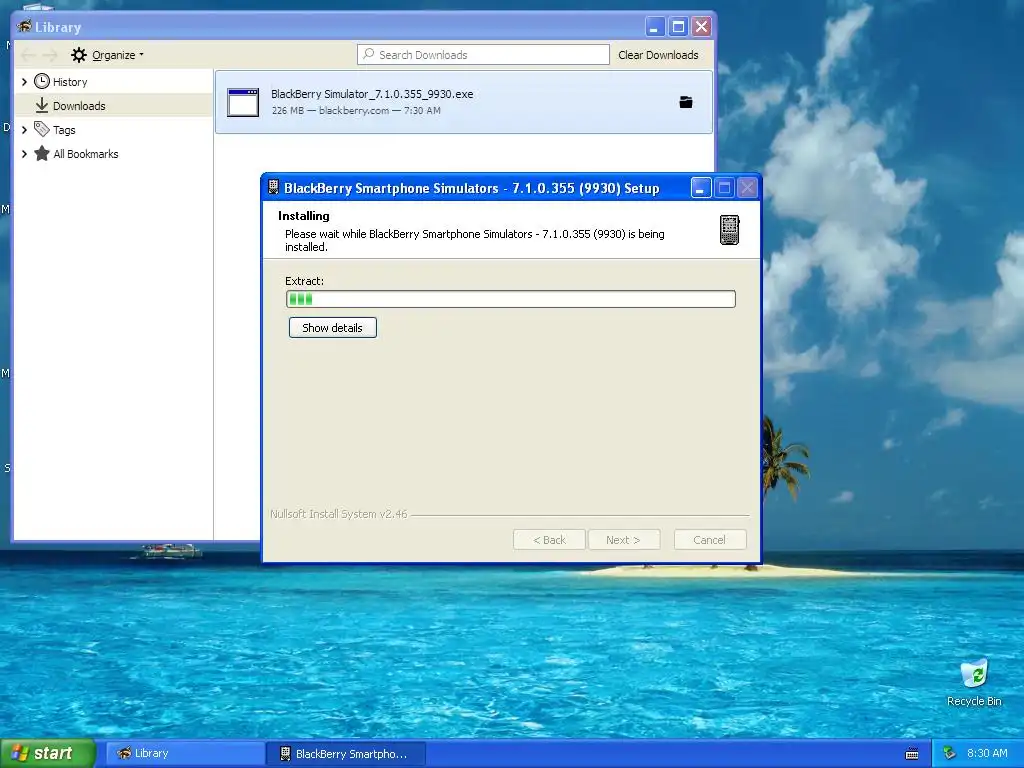Image resolution: width=1024 pixels, height=768 pixels.
Task: Click the exe file icon in downloads list
Action: click(x=243, y=103)
